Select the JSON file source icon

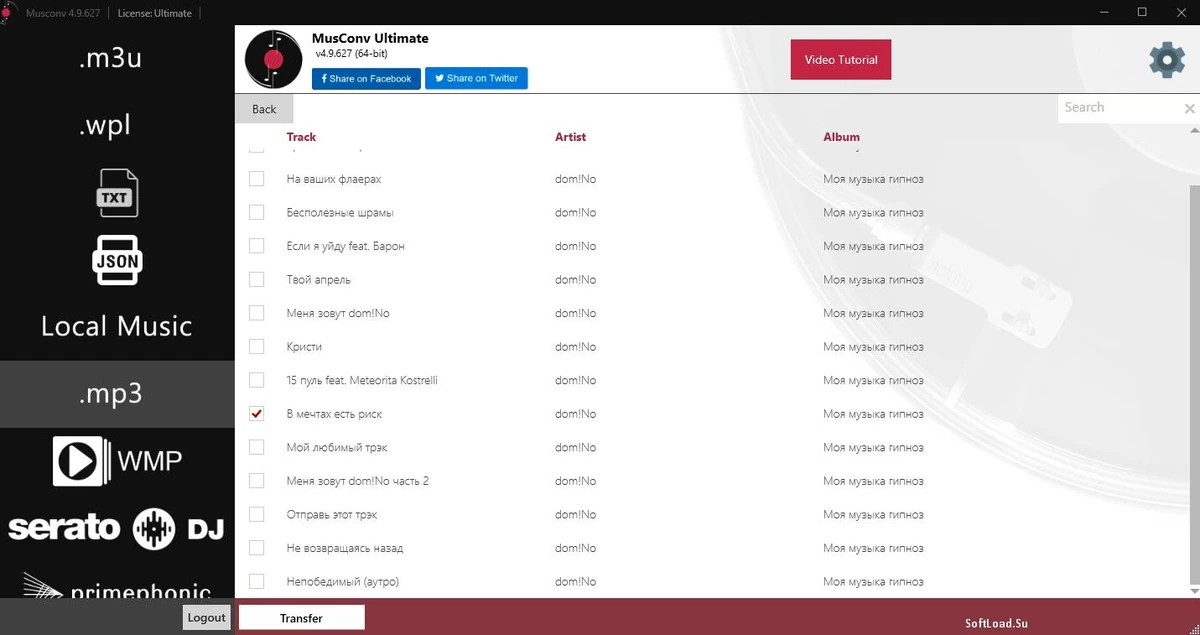117,261
